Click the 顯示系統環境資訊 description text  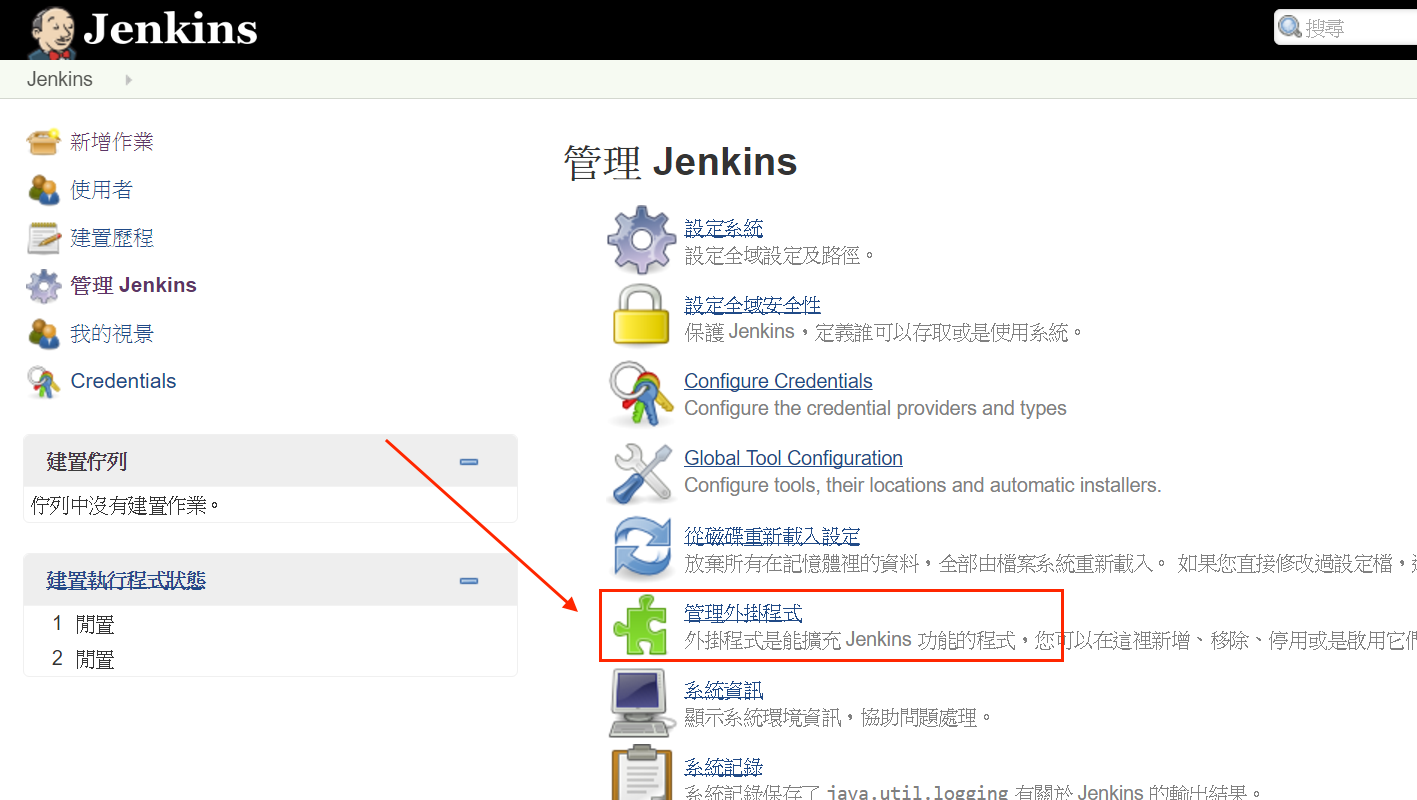[x=838, y=717]
